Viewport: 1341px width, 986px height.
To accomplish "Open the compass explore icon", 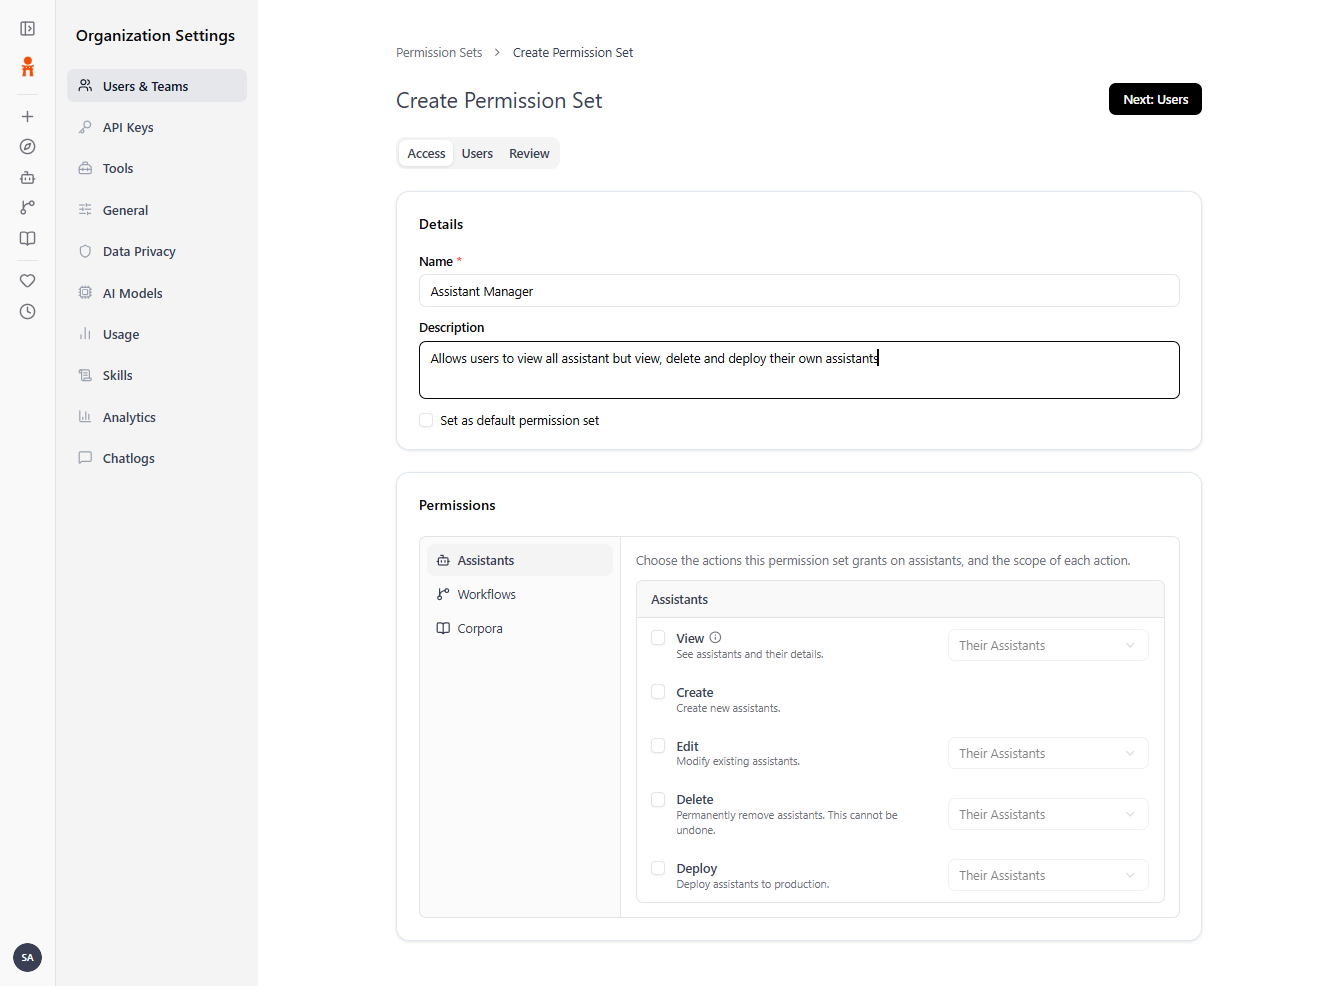I will (x=28, y=147).
